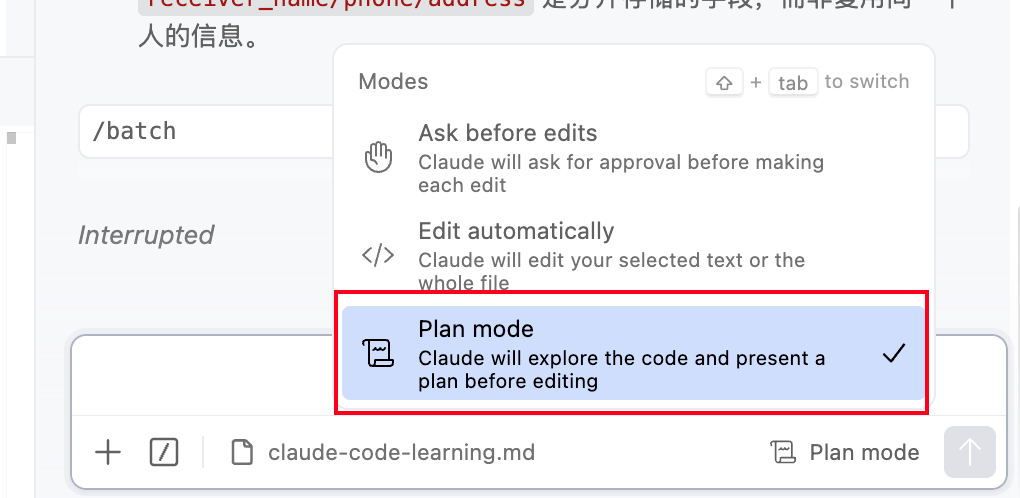Click the Interrupted status text
Image resolution: width=1020 pixels, height=498 pixels.
(146, 235)
